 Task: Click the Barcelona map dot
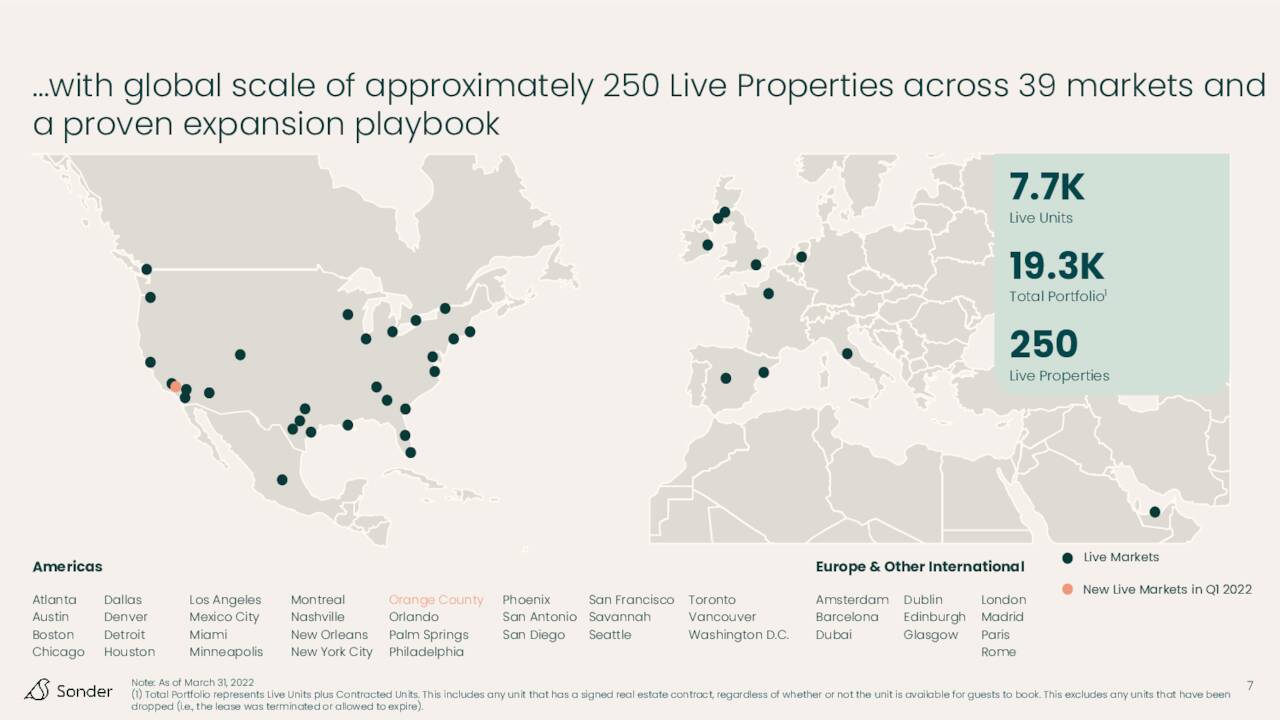(x=763, y=372)
